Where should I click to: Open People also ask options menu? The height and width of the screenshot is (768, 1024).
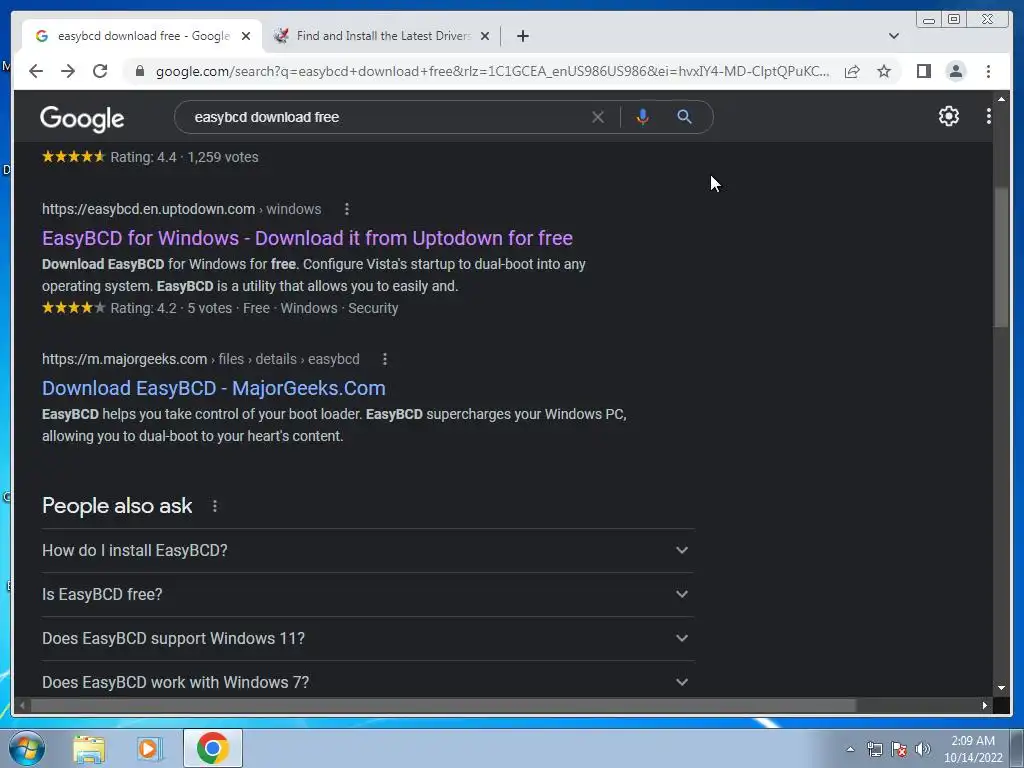[215, 506]
